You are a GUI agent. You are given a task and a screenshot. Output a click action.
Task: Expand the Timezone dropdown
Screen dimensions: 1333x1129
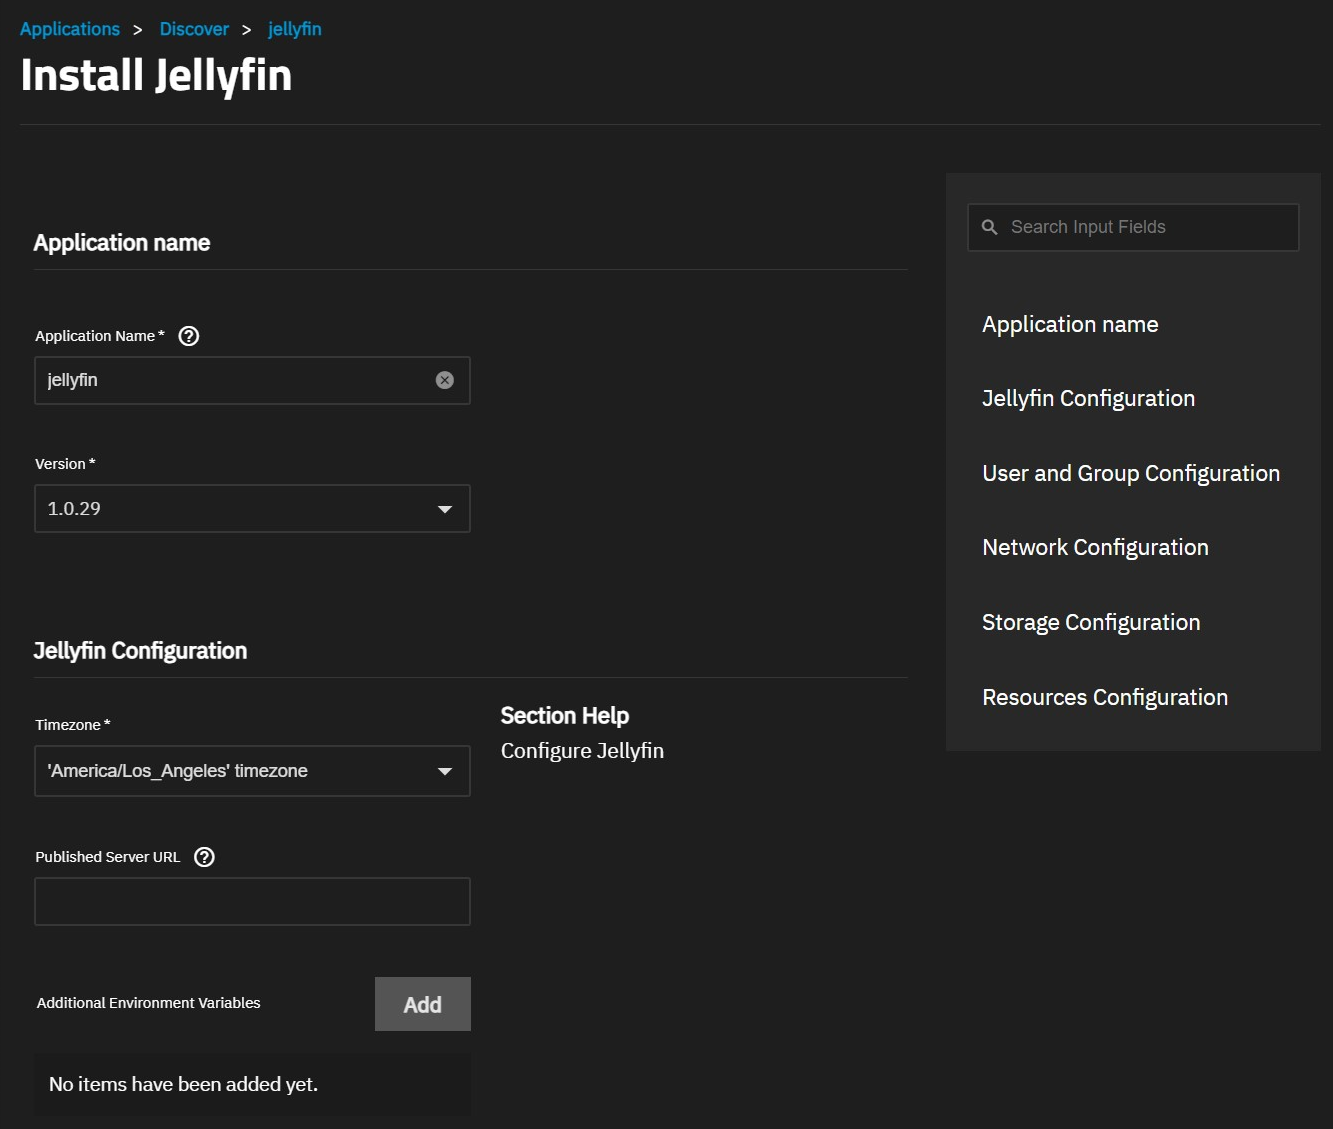click(252, 771)
